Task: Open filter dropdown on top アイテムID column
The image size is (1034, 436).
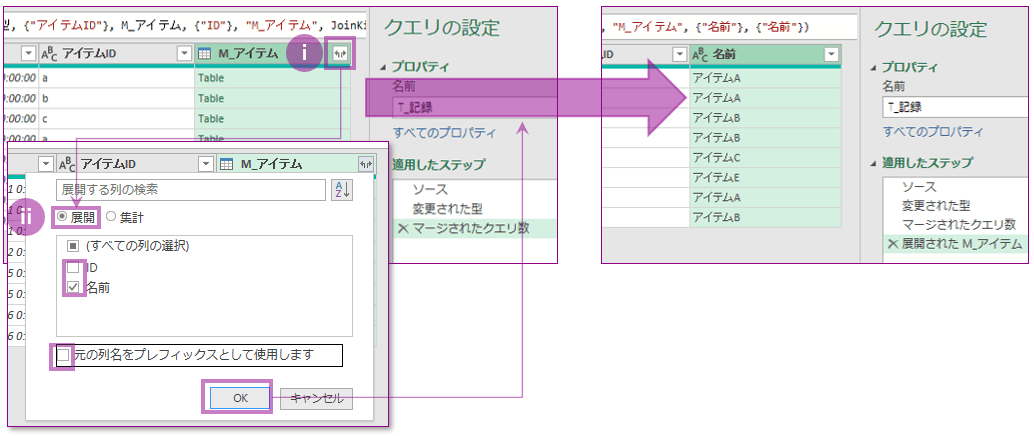Action: 184,54
